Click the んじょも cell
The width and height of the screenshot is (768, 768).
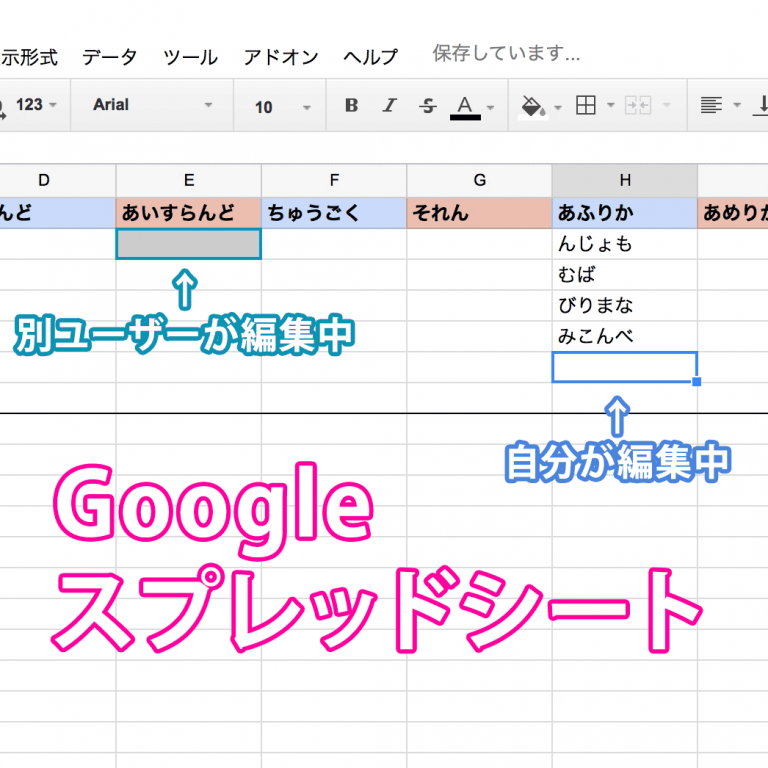coord(624,244)
